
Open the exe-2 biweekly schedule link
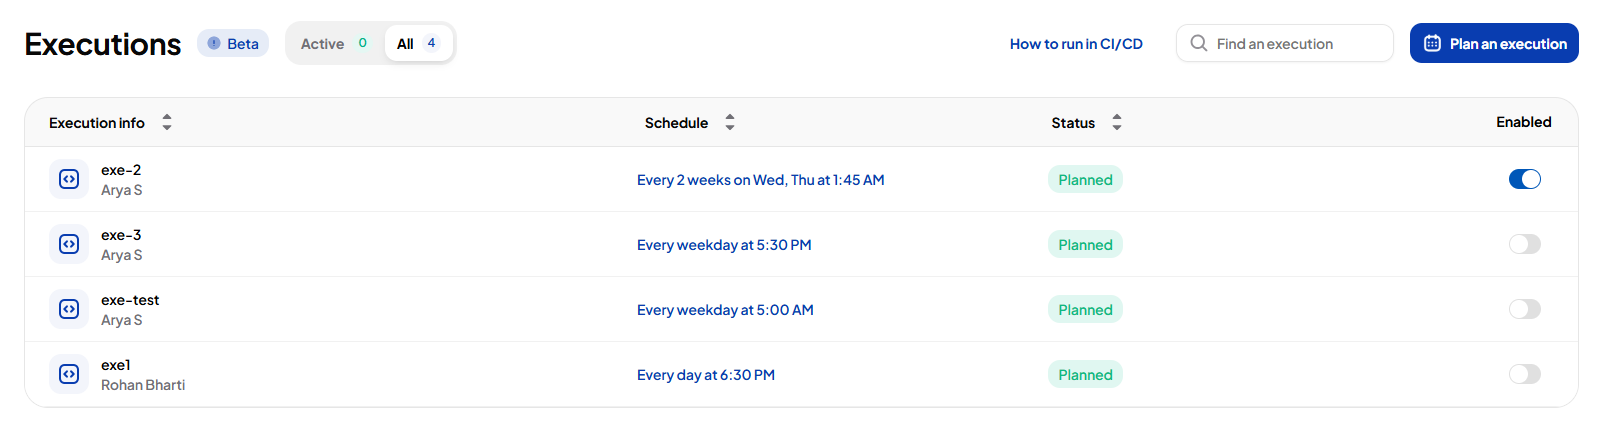760,180
